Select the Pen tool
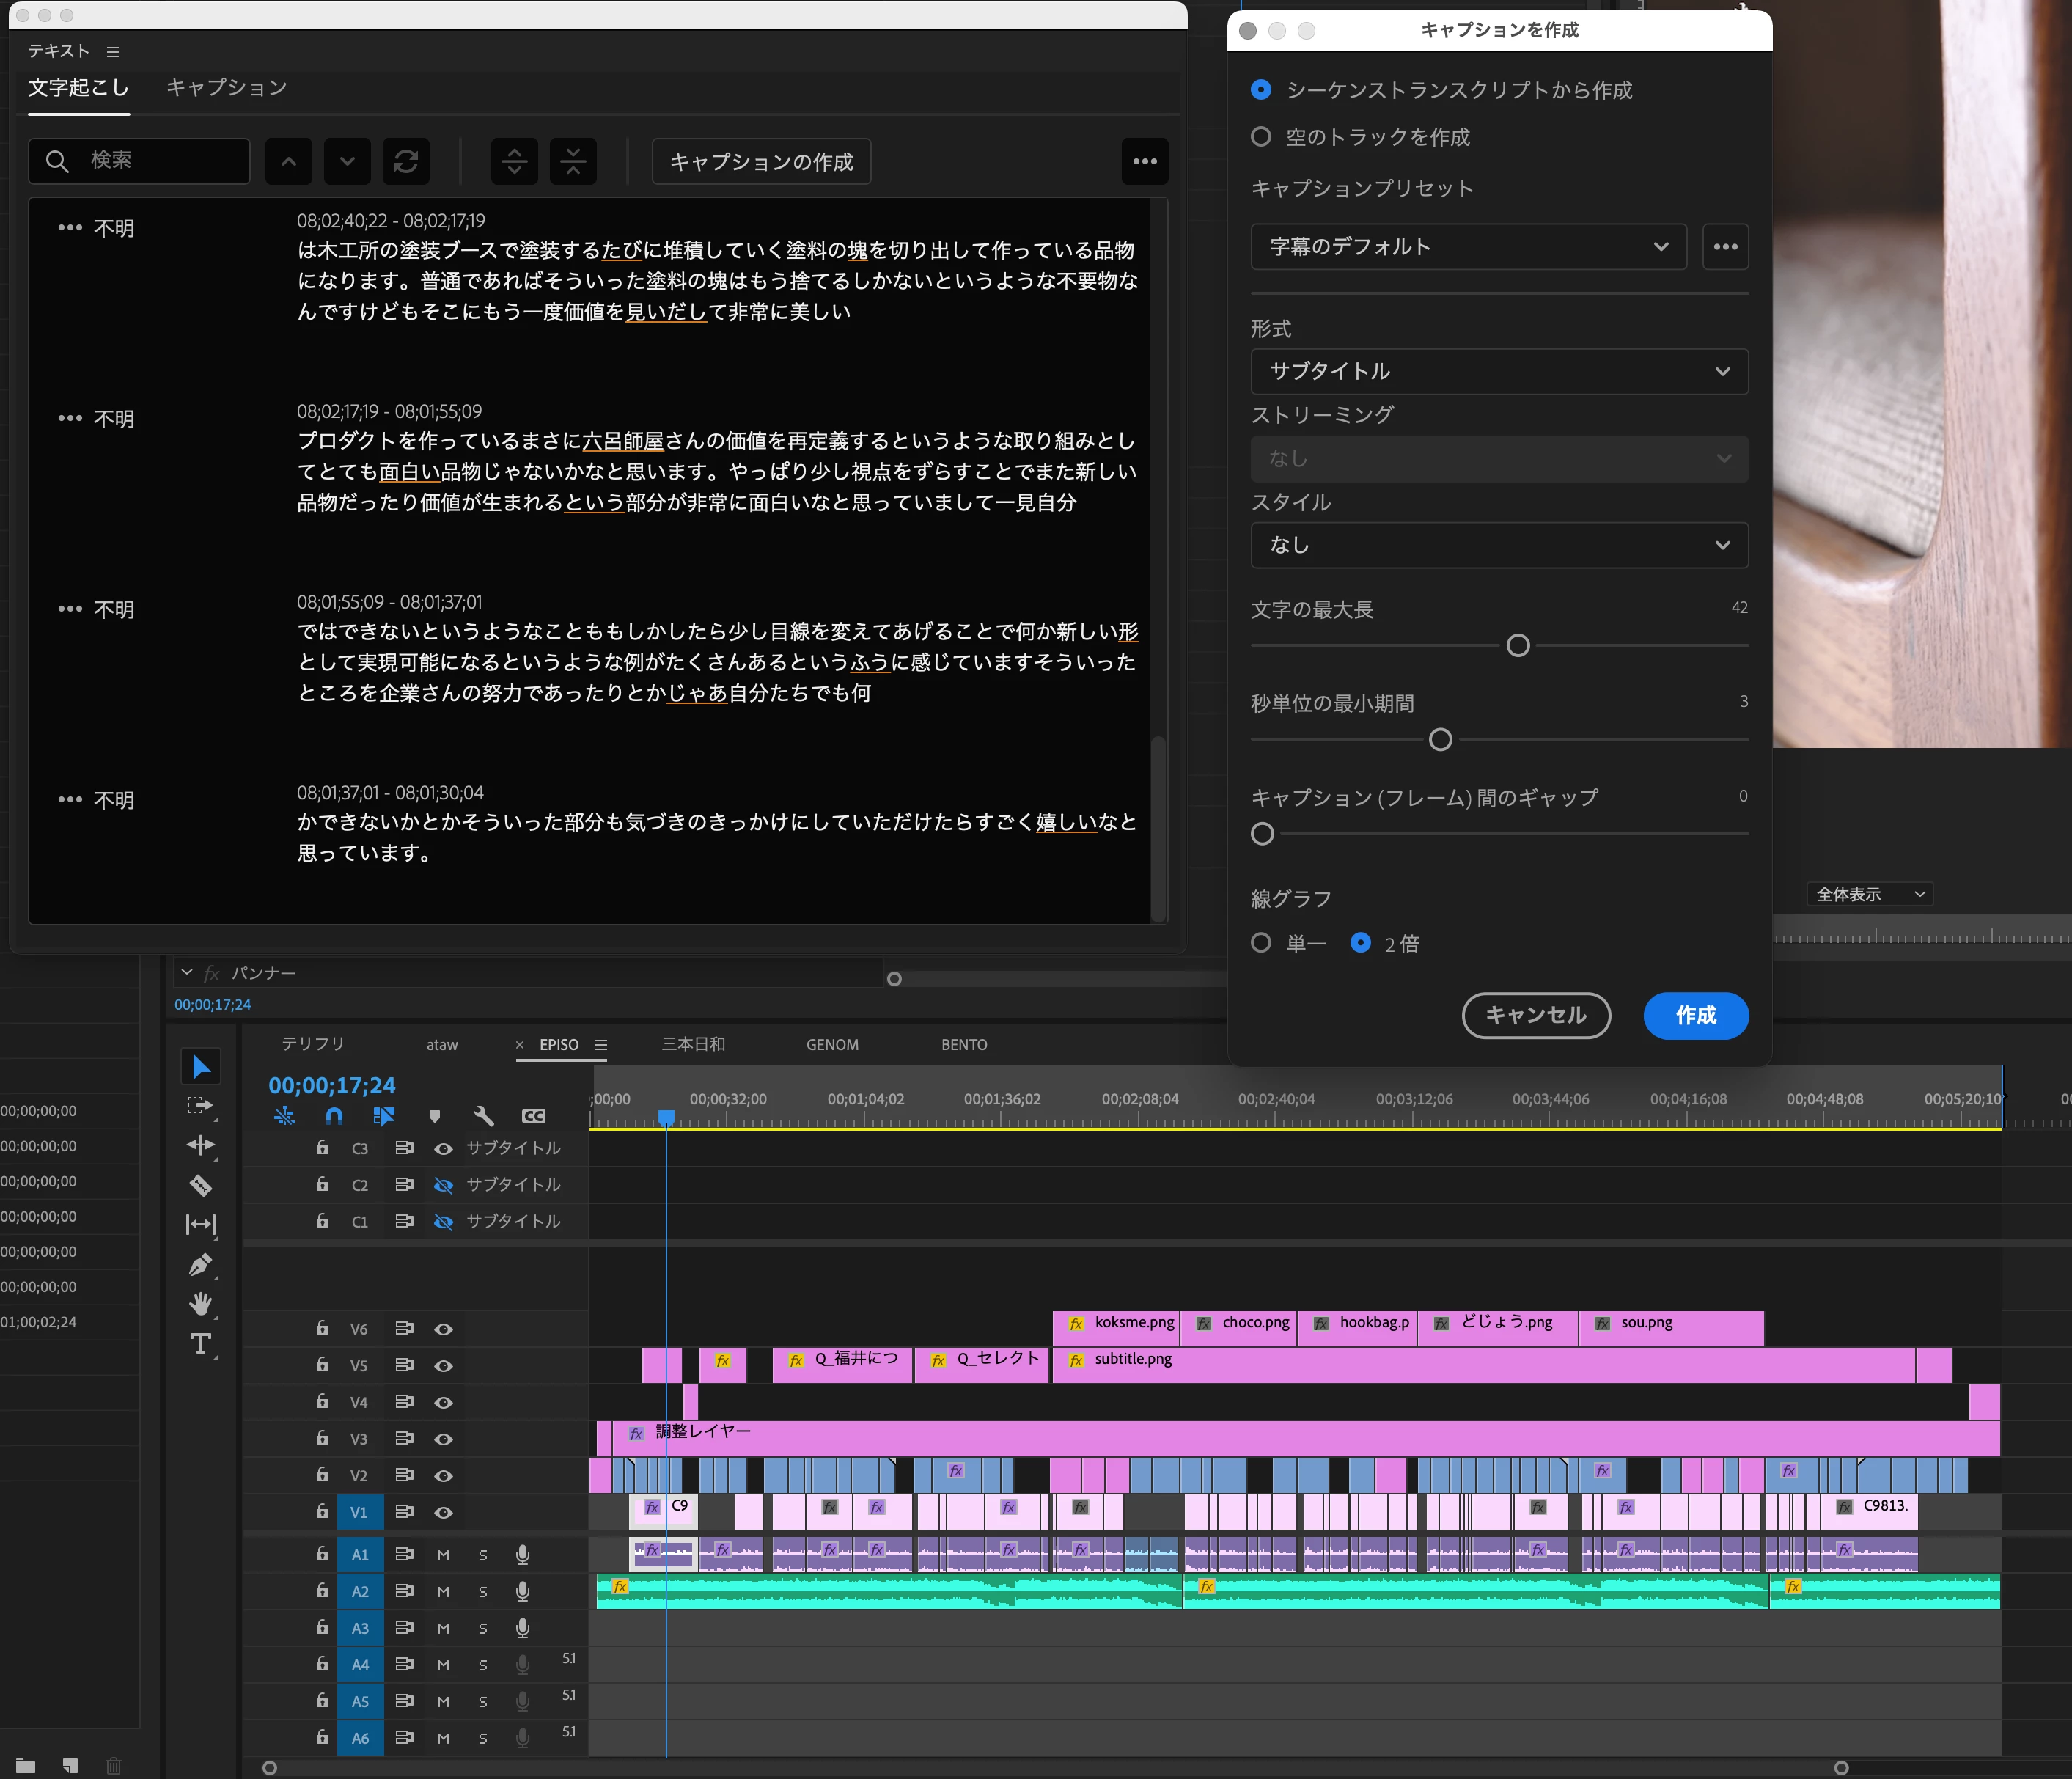 pyautogui.click(x=201, y=1265)
